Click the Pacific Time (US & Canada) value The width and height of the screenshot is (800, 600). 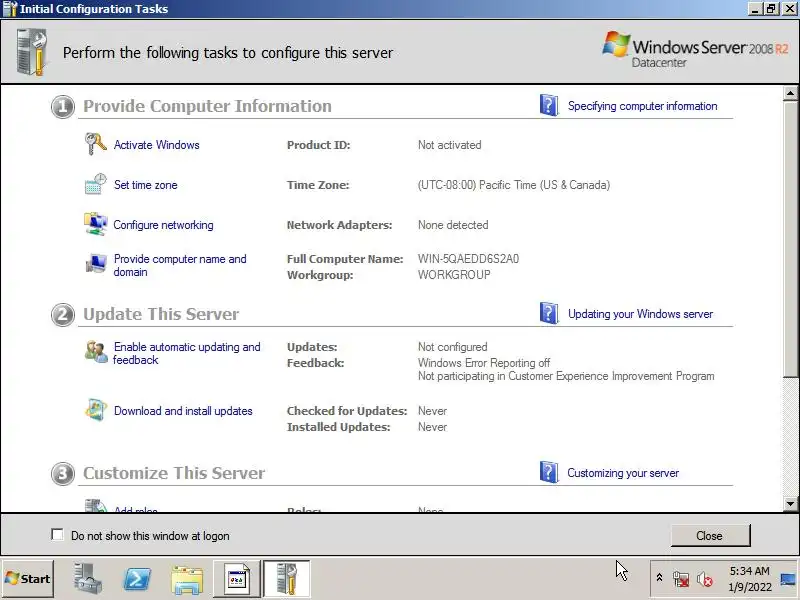513,185
